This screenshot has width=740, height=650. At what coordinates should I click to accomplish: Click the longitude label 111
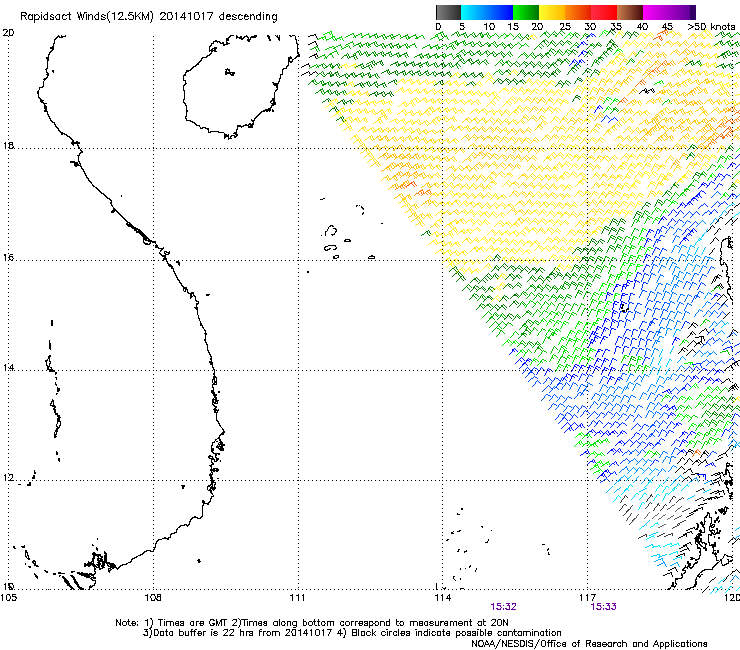tap(297, 598)
